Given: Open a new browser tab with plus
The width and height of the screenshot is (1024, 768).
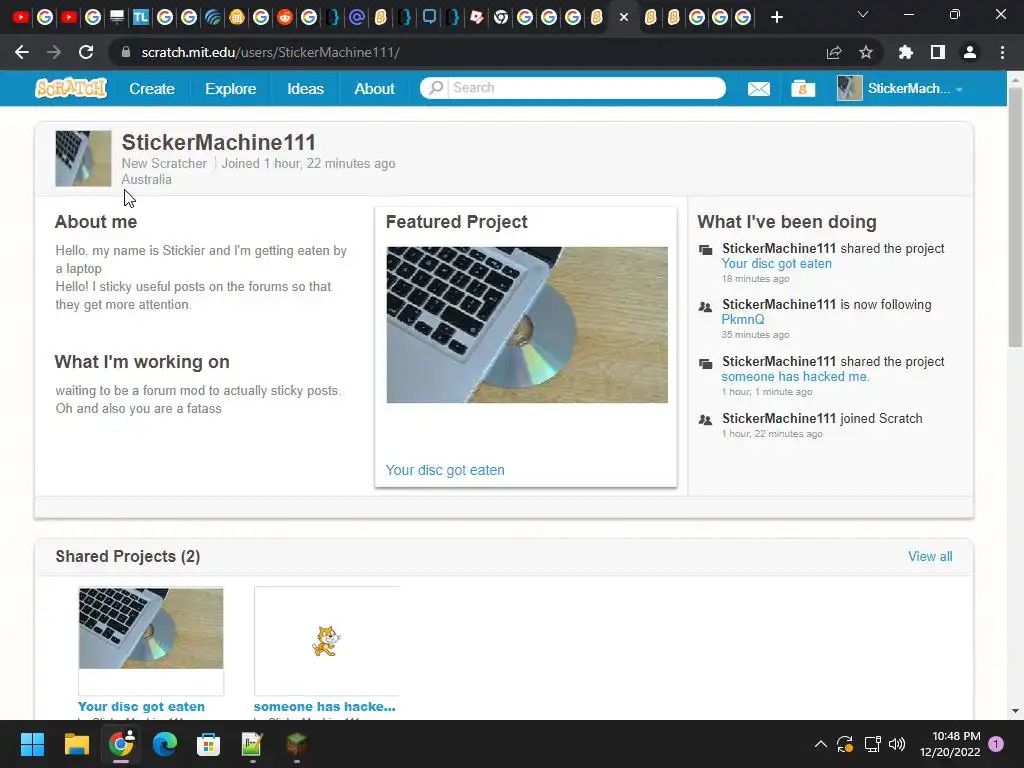Looking at the screenshot, I should tap(776, 17).
